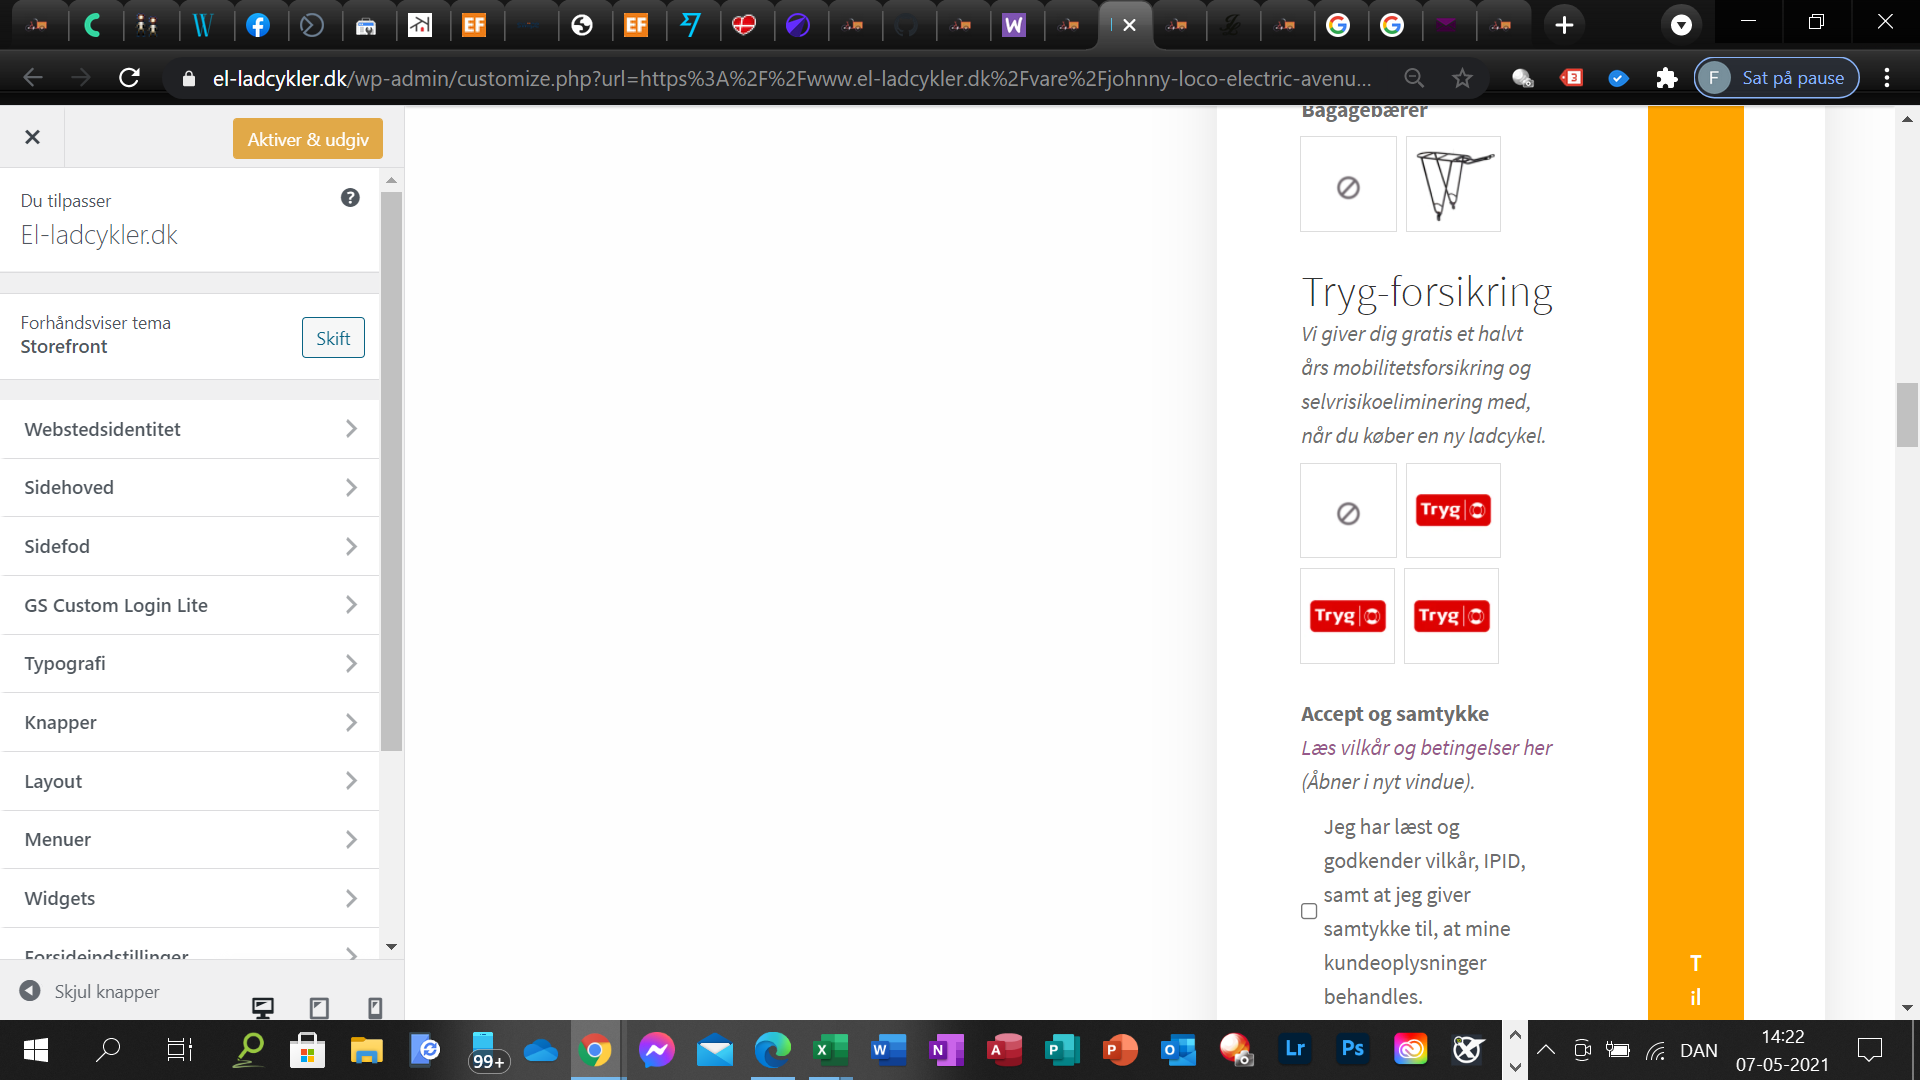Click Skjul knapper to collapse the sidebar
Image resolution: width=1920 pixels, height=1080 pixels.
click(x=90, y=991)
